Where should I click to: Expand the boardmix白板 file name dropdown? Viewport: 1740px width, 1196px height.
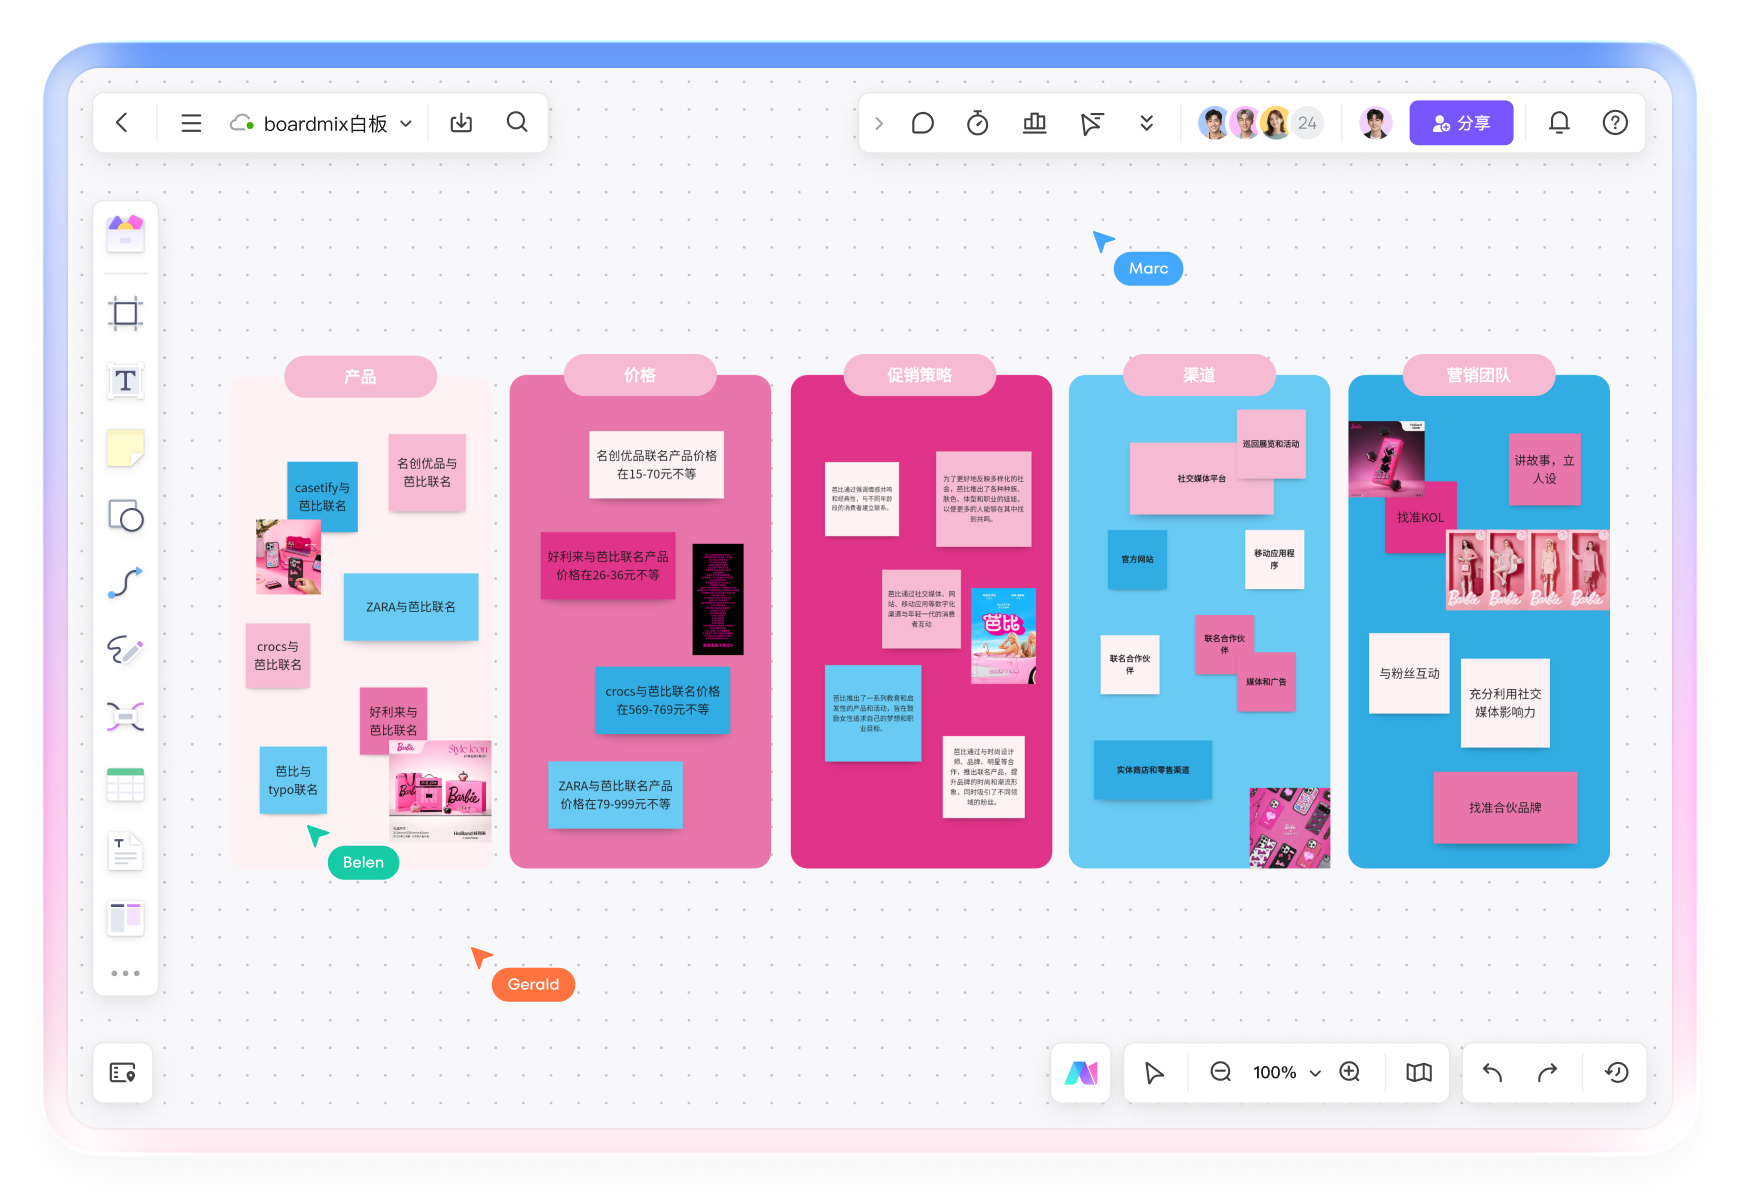(406, 124)
